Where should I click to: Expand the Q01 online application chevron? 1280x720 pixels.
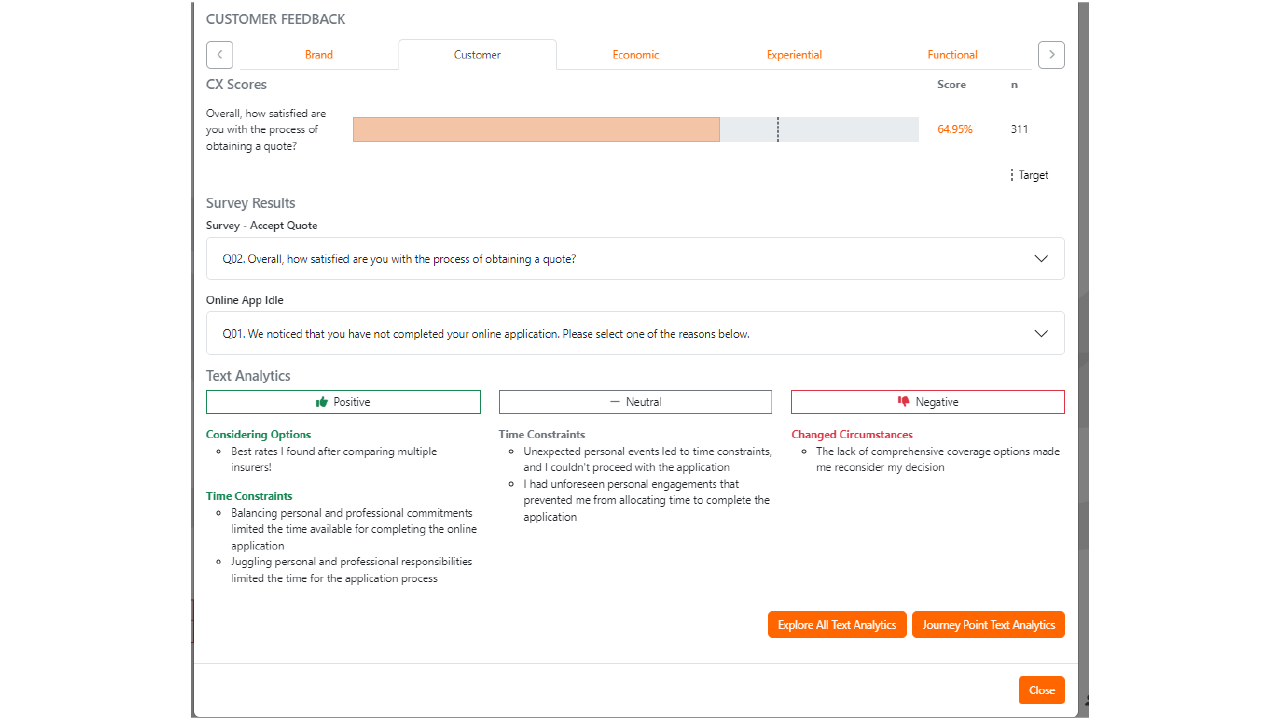tap(1041, 334)
